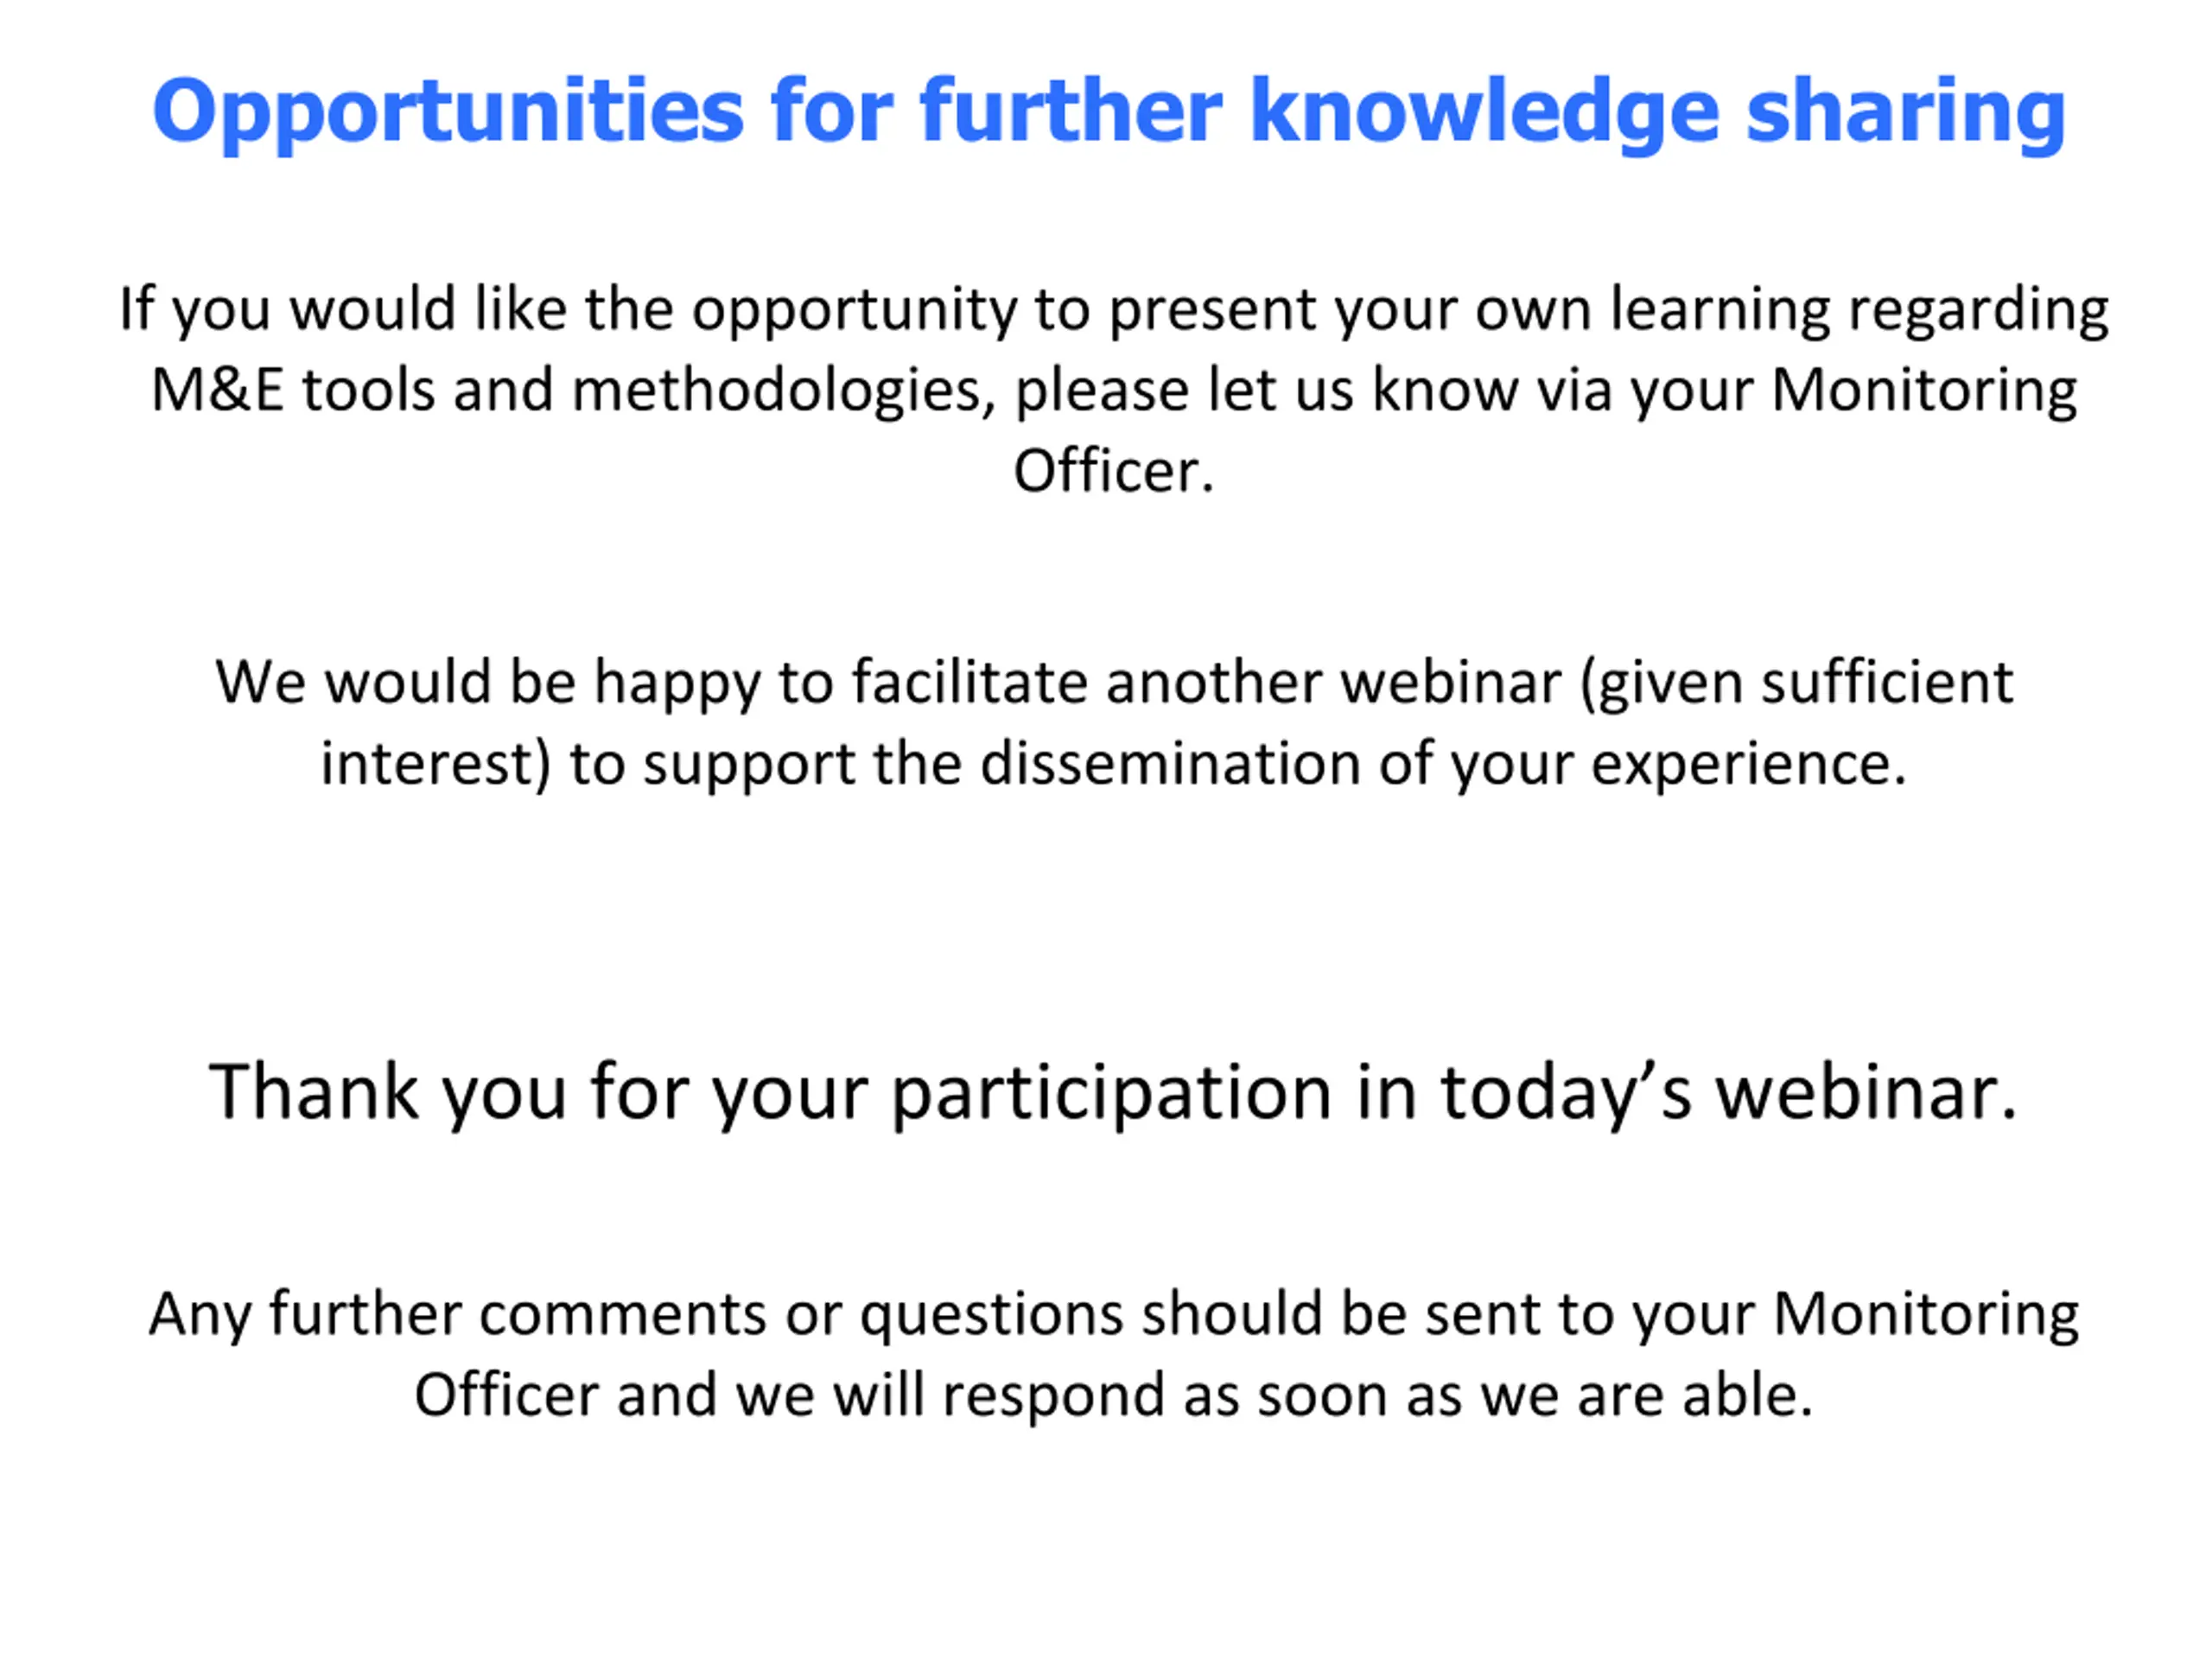Click the phrase 'Officer and we will respond'
This screenshot has width=2212, height=1659.
(x=790, y=1397)
